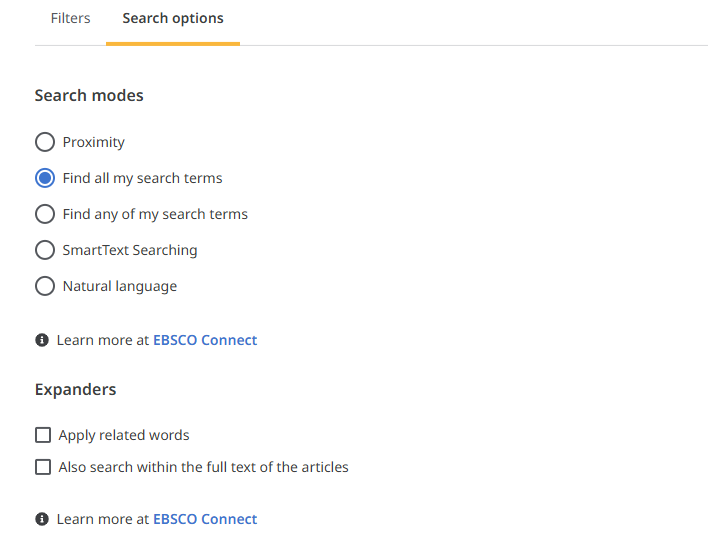The width and height of the screenshot is (708, 558).
Task: Pick the Natural language search mode
Action: point(45,286)
